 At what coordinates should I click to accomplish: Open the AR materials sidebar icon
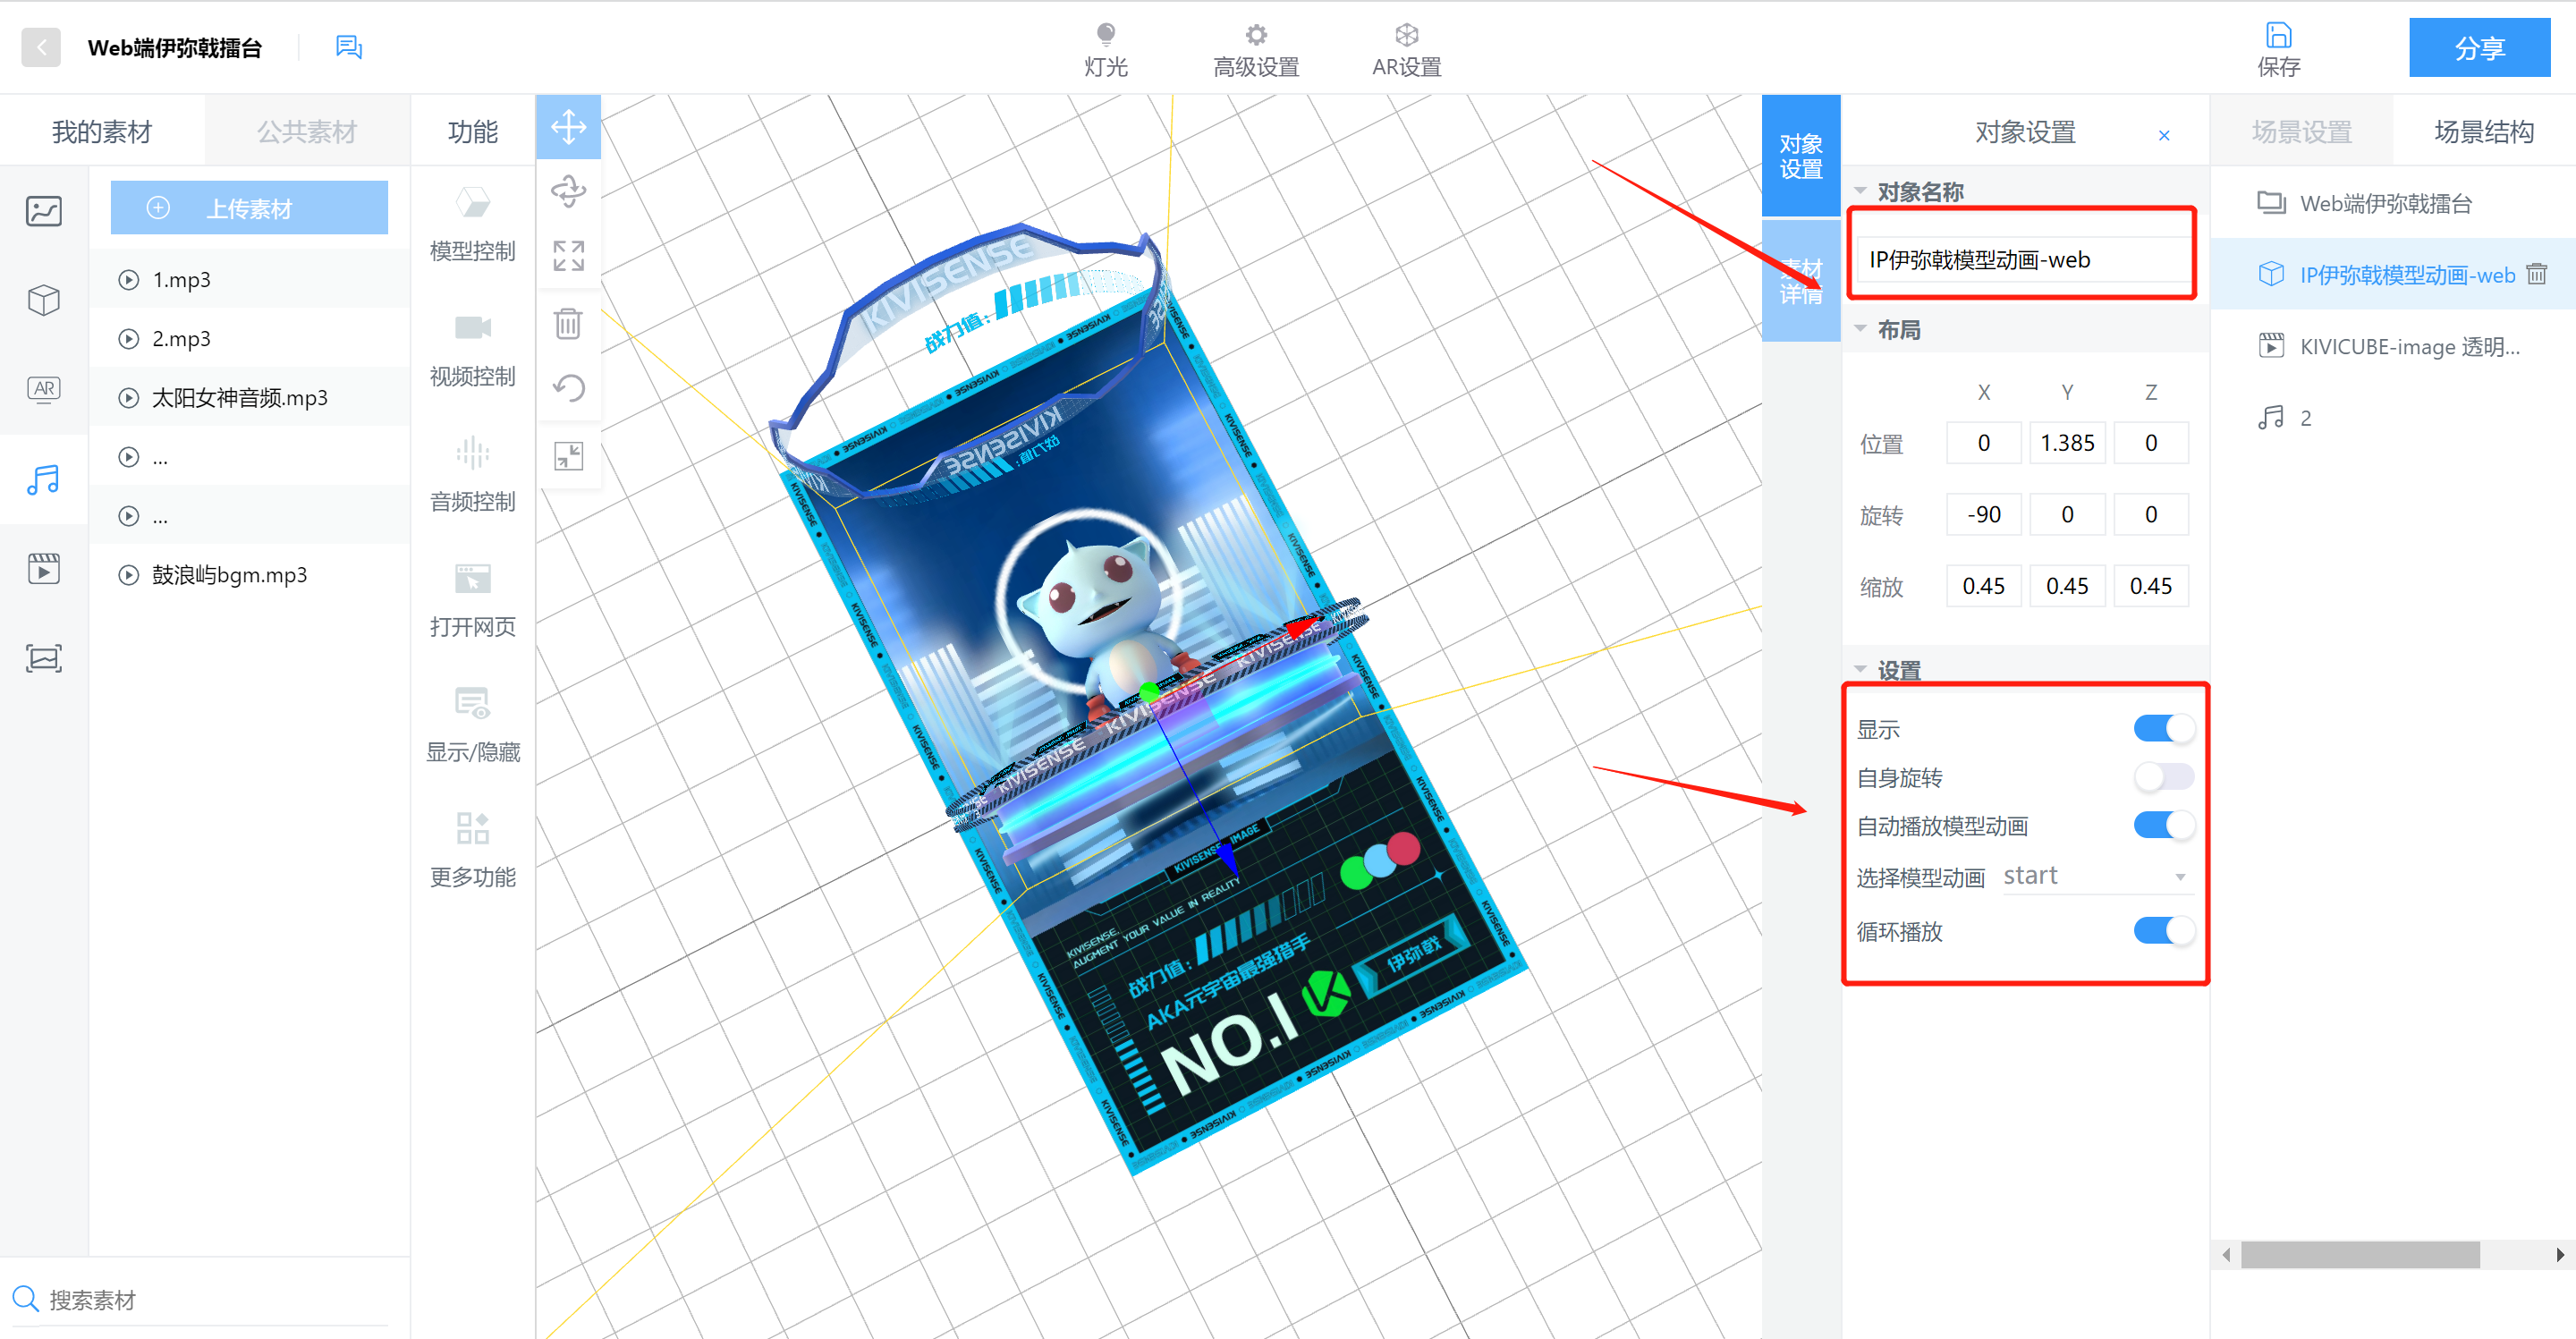pyautogui.click(x=44, y=389)
